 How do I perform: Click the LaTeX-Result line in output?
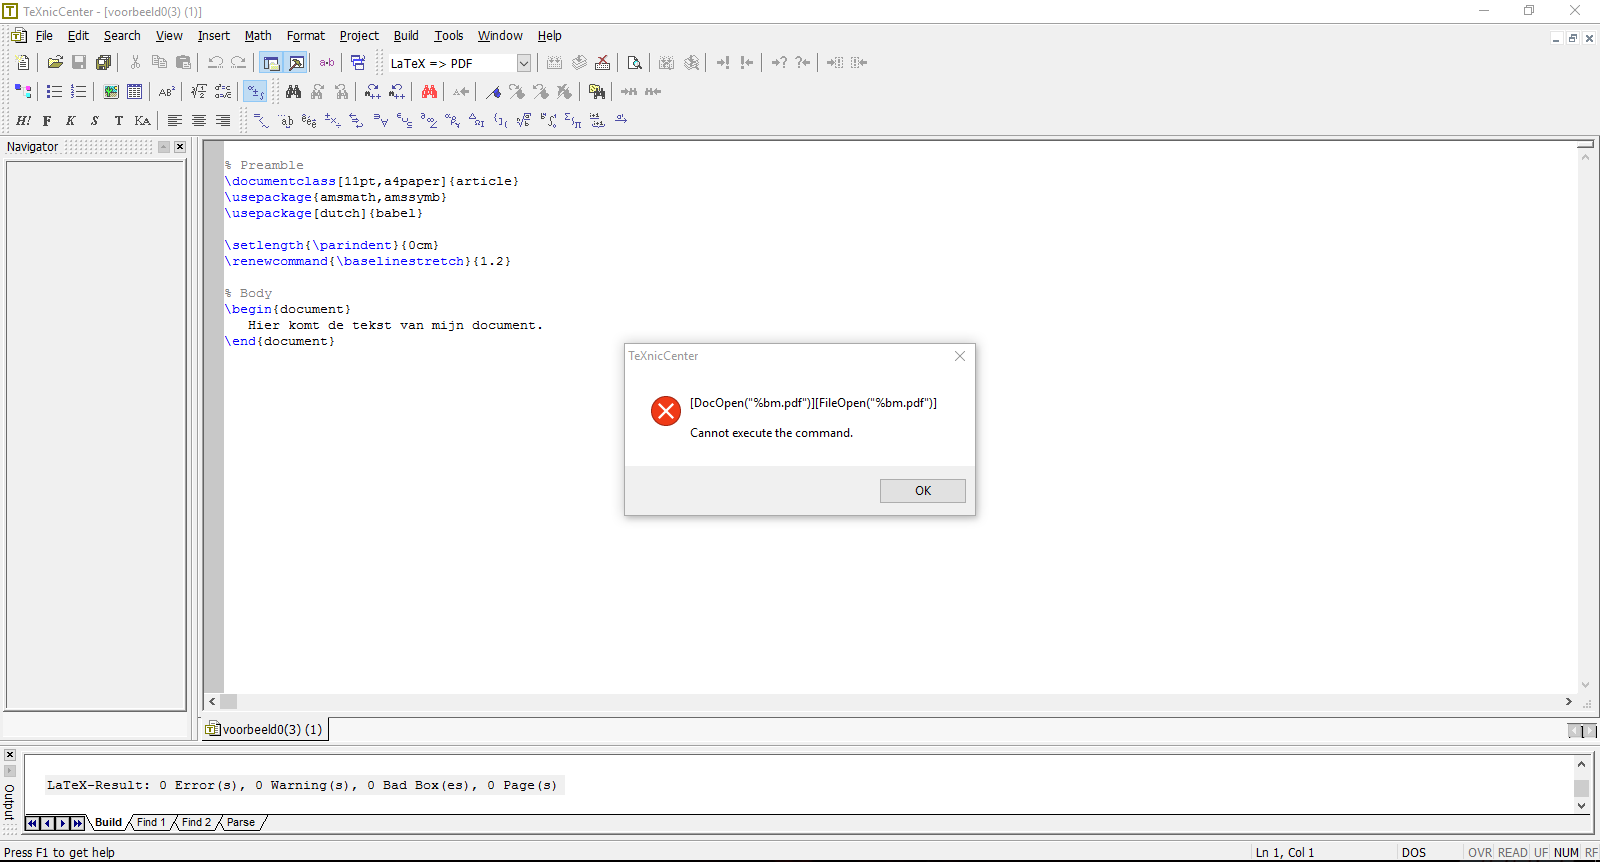coord(302,785)
